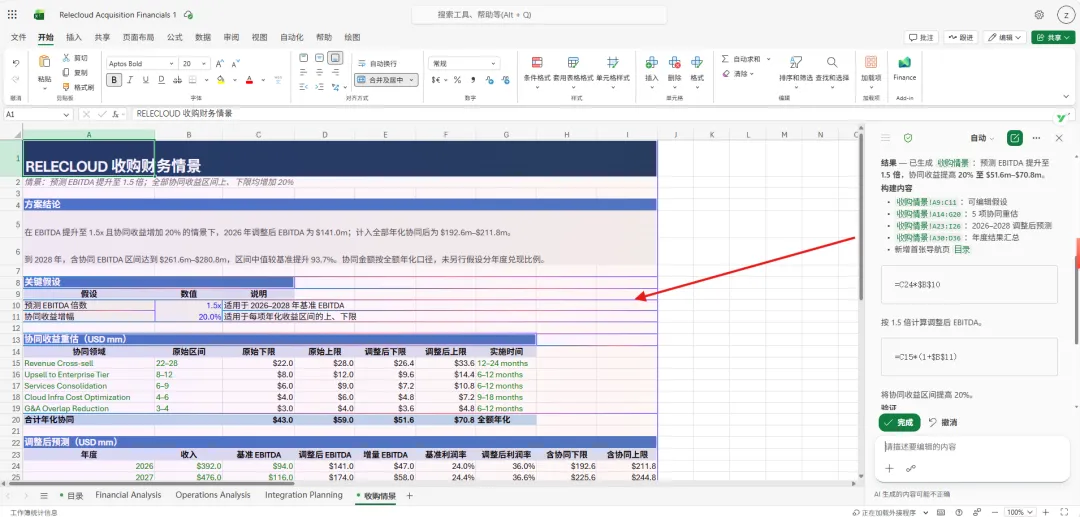Click the shield icon in the assistant pane
Image resolution: width=1080 pixels, height=517 pixels.
tap(908, 138)
